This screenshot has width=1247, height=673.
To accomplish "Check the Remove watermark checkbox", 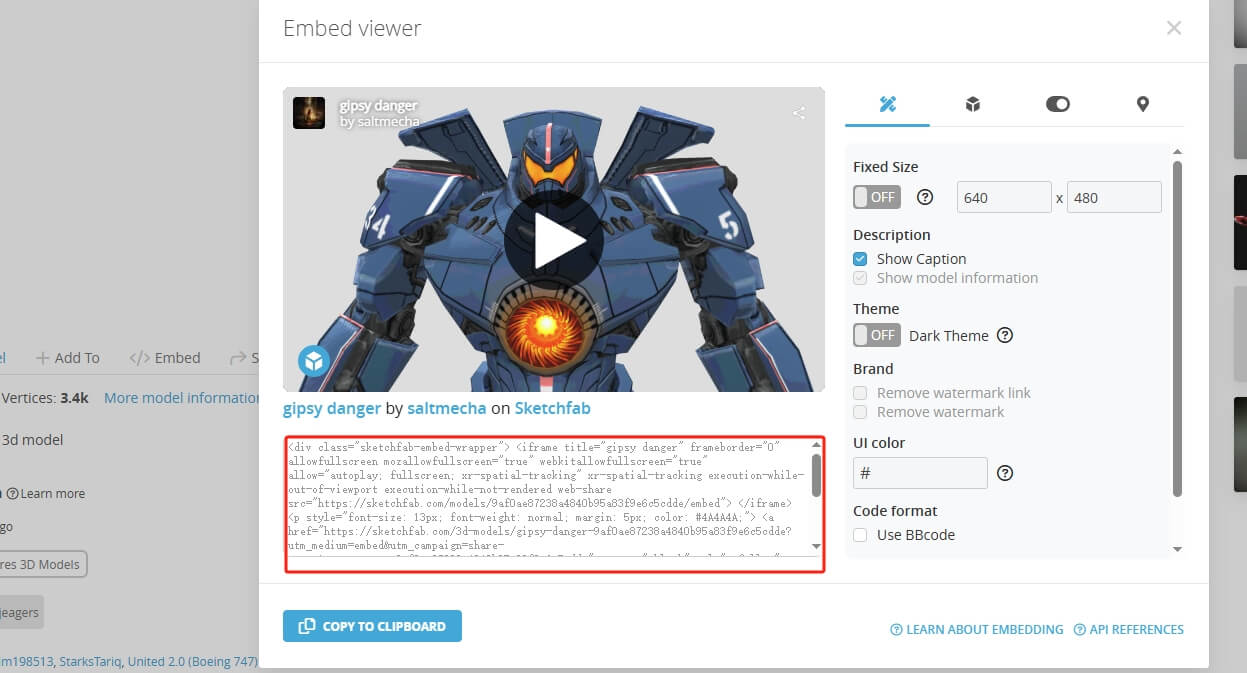I will pos(860,412).
